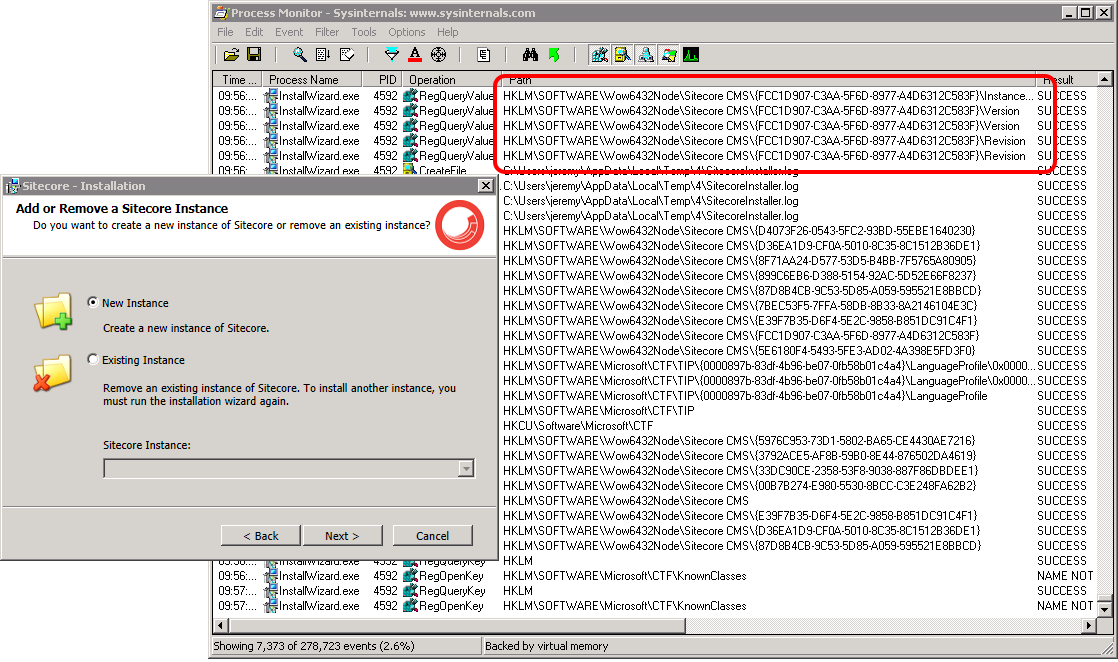
Task: Open the File menu in Process Monitor
Action: (x=225, y=32)
